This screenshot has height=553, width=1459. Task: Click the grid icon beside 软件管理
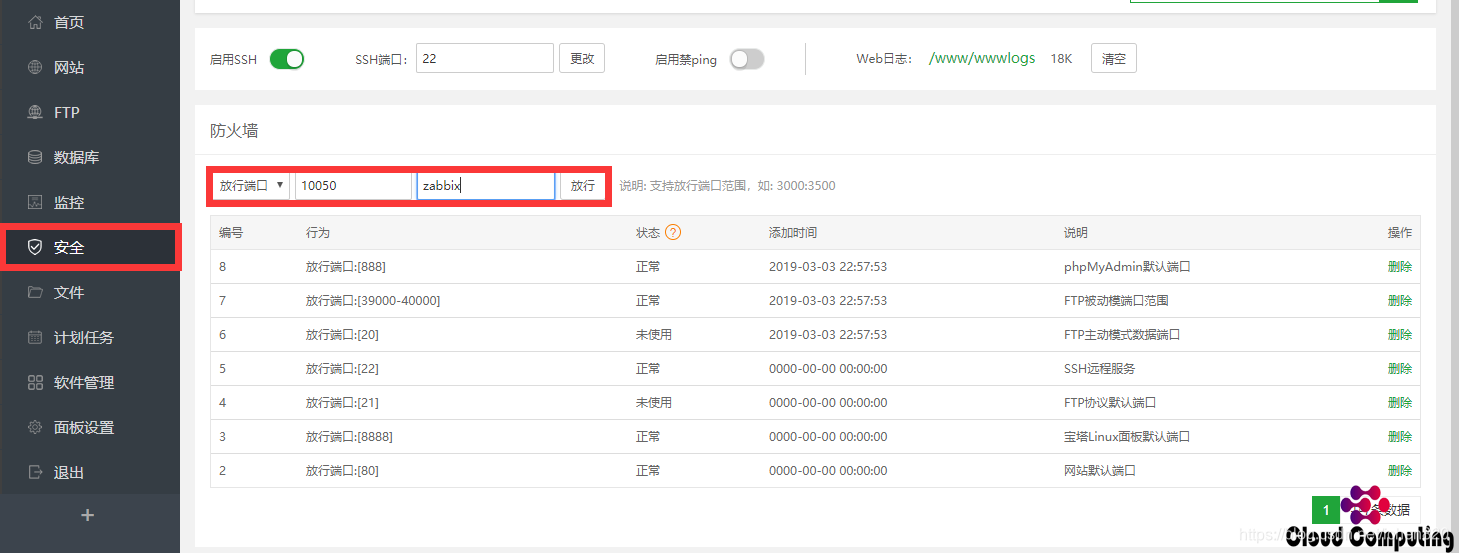[35, 382]
